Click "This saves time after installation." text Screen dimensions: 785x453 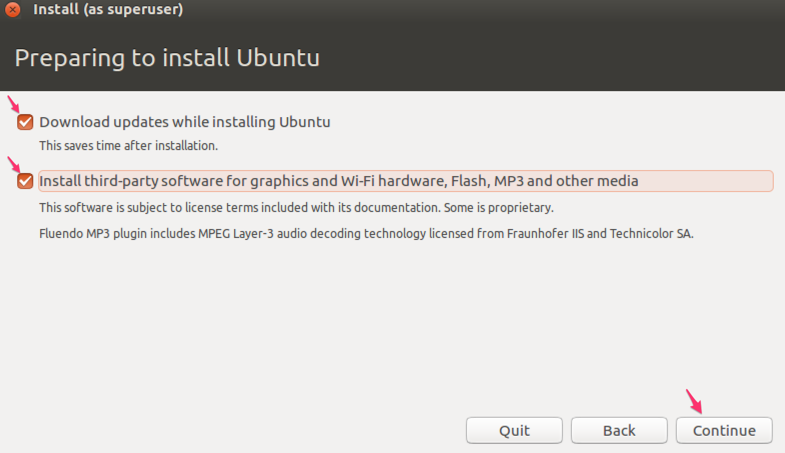pos(129,146)
